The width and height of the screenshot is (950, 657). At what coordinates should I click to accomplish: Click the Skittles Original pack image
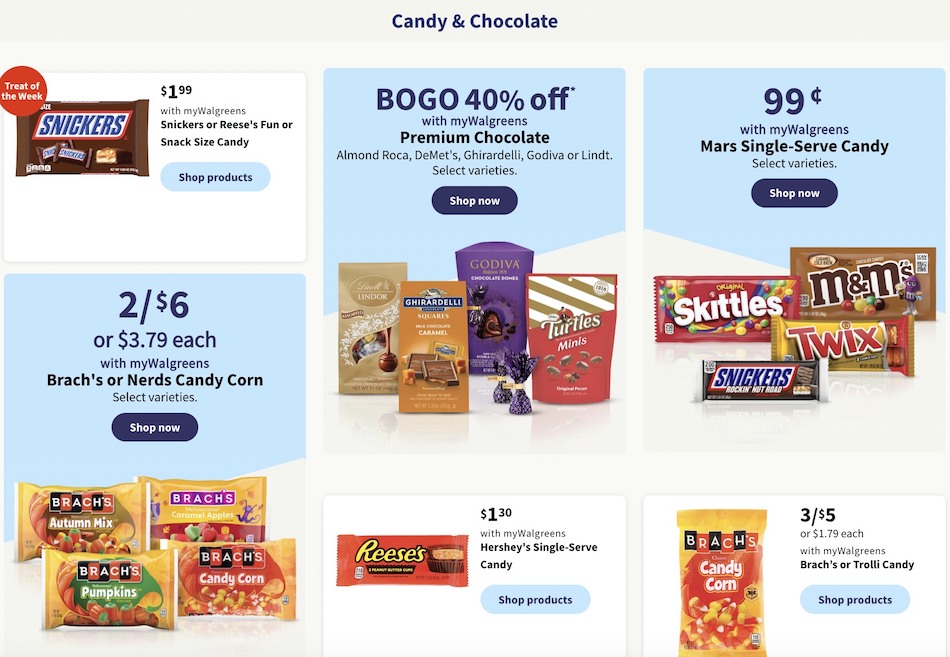pyautogui.click(x=726, y=309)
